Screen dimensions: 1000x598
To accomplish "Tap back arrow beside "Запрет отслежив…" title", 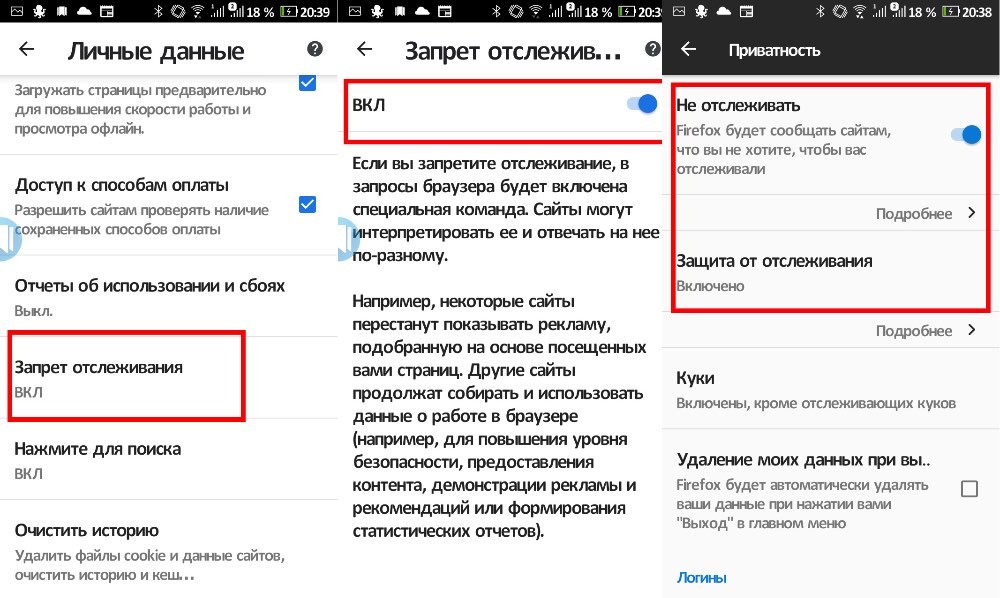I will [365, 49].
